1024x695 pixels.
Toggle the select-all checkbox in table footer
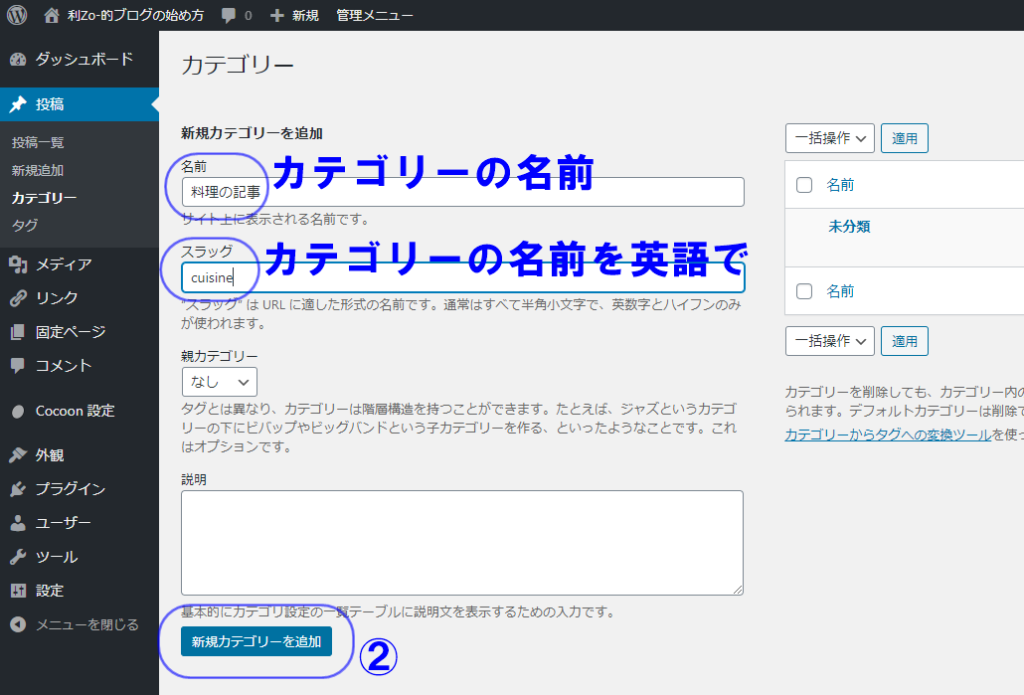pos(804,291)
